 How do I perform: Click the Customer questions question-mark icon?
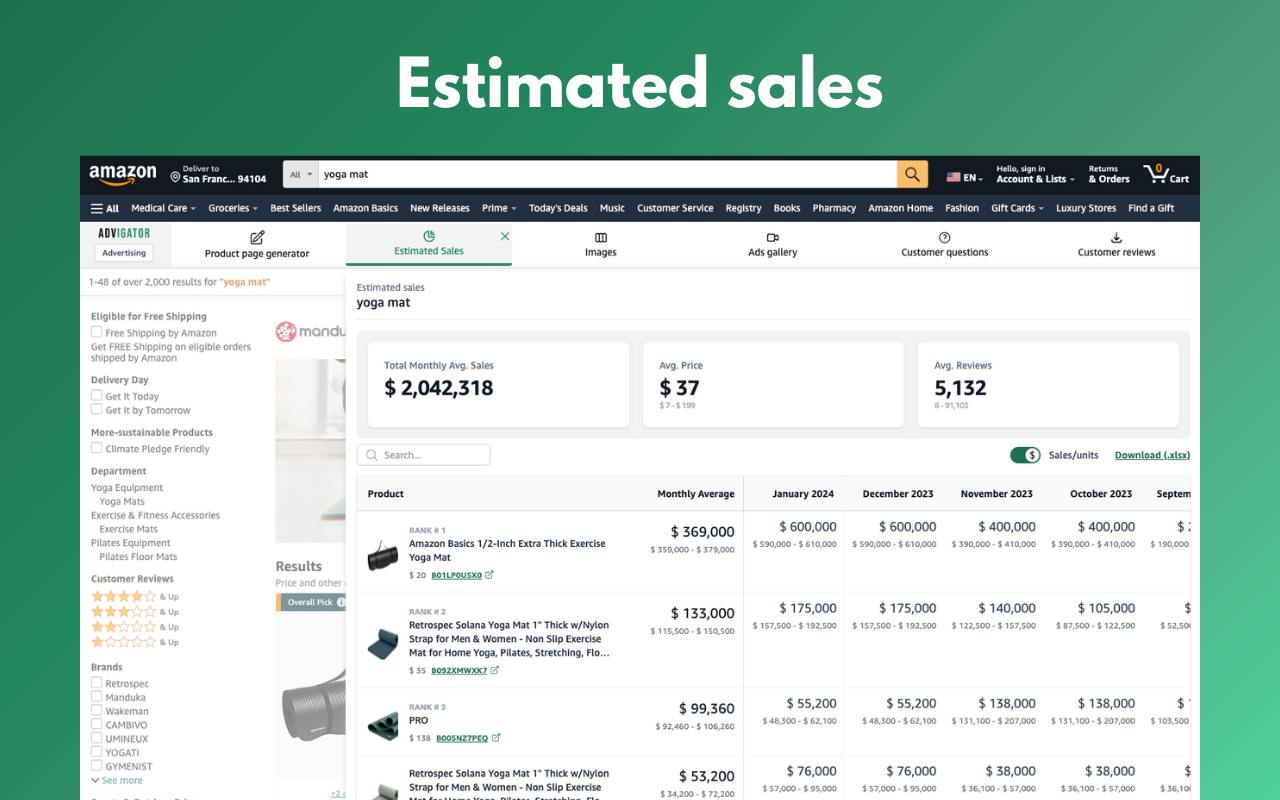[x=945, y=237]
